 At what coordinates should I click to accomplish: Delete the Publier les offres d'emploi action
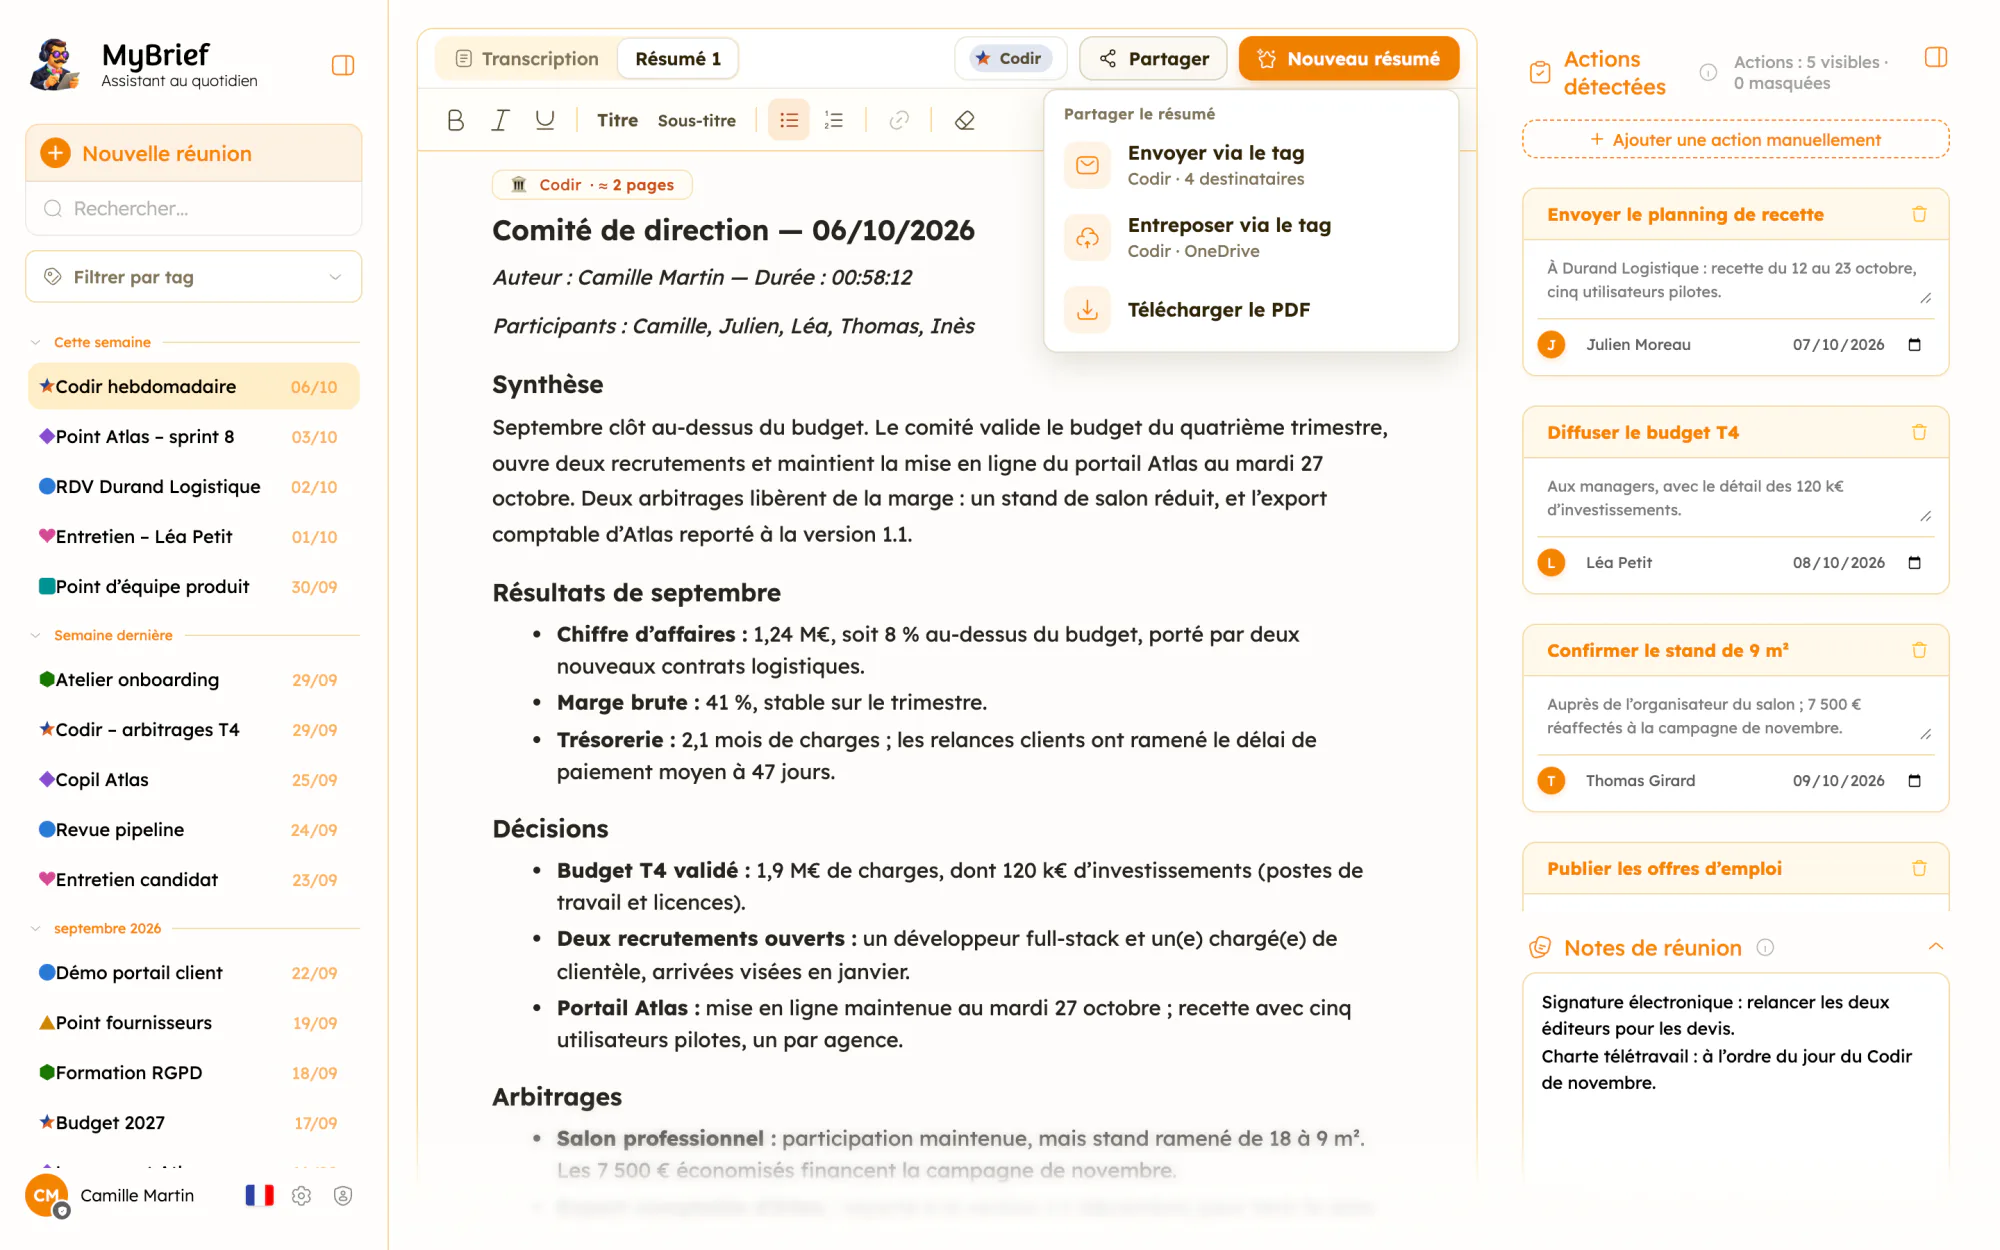tap(1919, 868)
